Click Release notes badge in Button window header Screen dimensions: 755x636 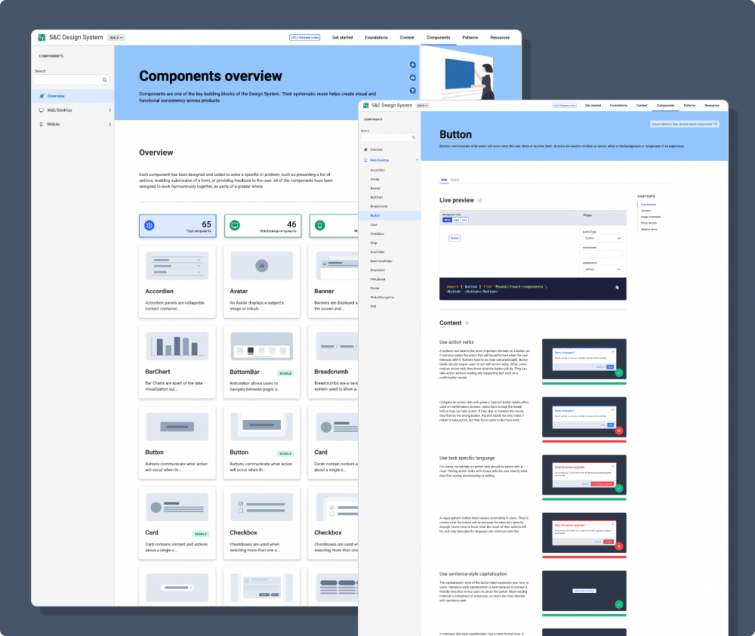564,105
